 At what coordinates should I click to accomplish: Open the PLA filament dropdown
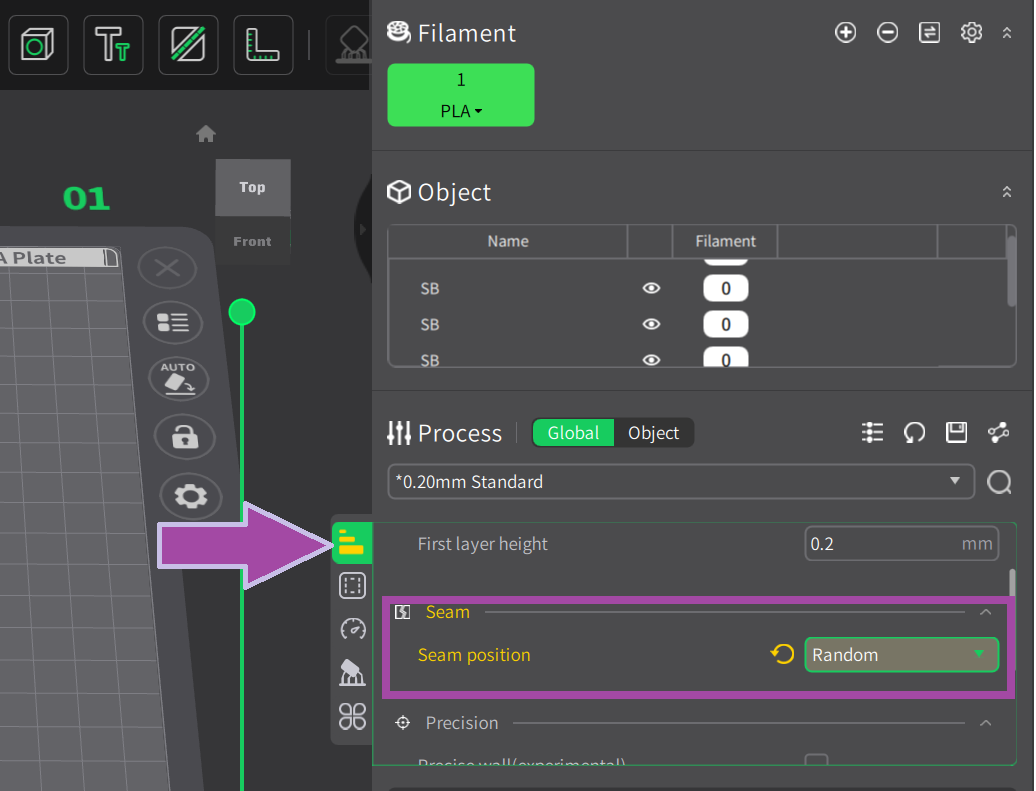(x=461, y=112)
